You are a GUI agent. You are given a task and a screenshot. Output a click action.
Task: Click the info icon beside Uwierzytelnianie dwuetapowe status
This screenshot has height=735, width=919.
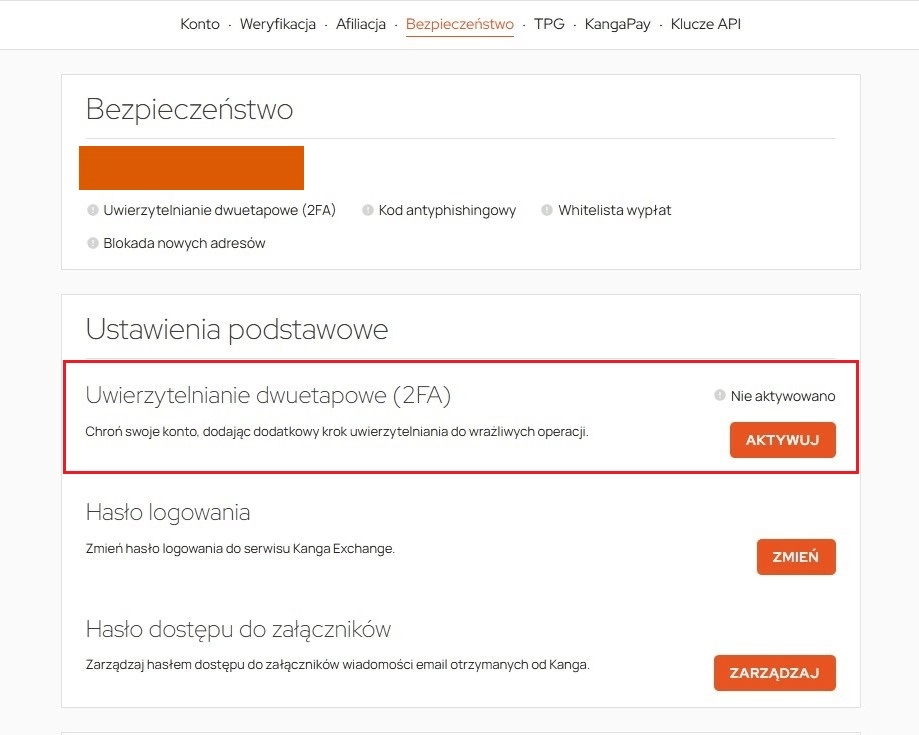point(94,210)
